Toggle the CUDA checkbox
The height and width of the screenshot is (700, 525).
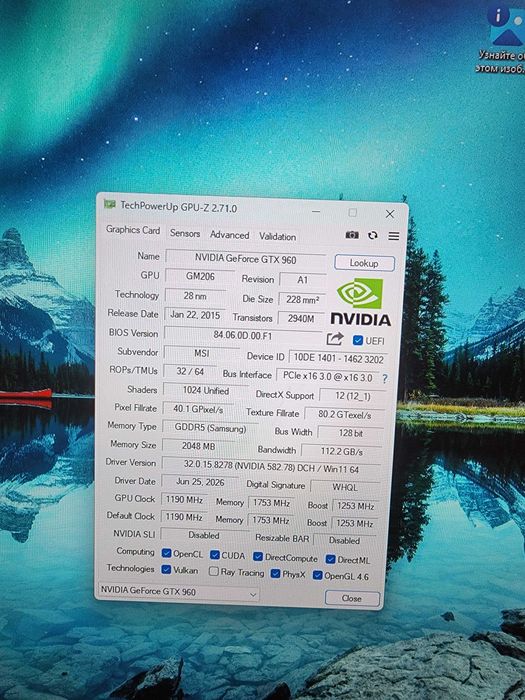click(215, 555)
